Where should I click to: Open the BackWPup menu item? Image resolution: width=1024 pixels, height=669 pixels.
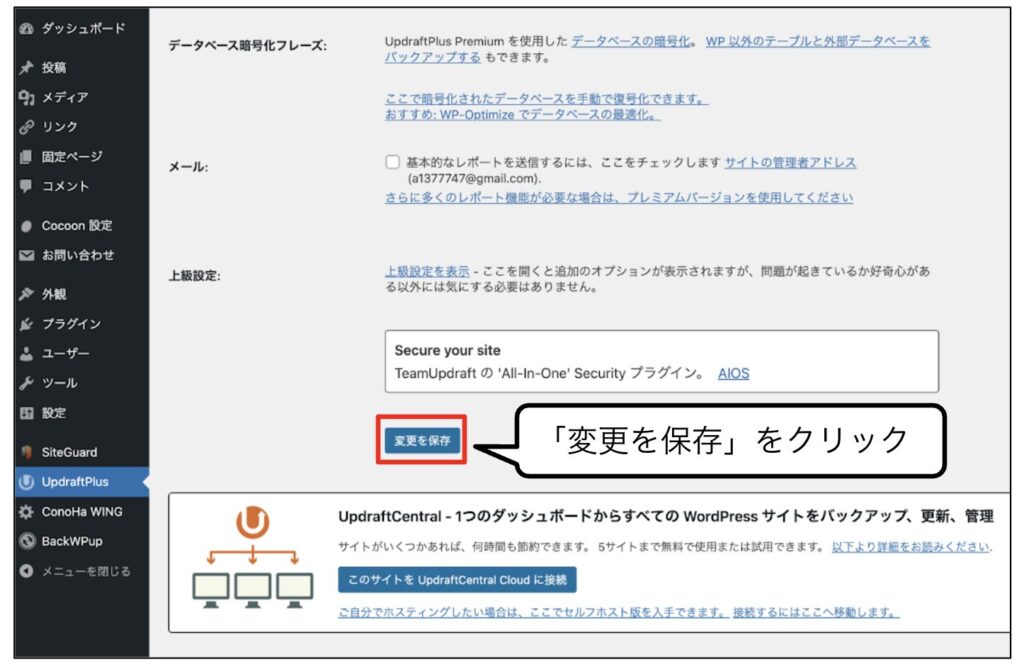click(82, 541)
